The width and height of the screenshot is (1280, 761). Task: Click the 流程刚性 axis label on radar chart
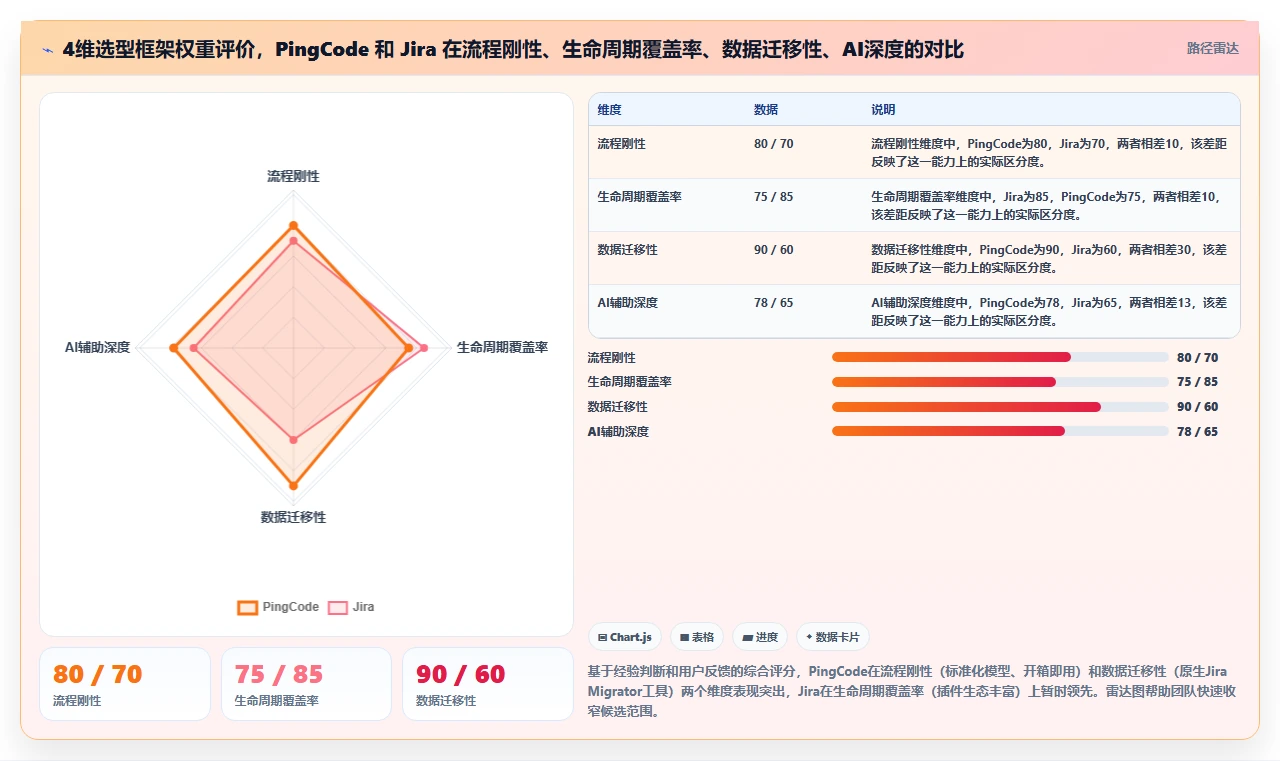pos(293,176)
